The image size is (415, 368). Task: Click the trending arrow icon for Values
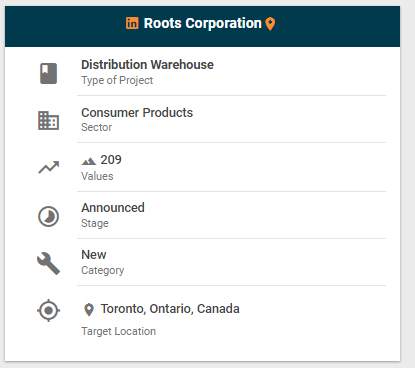(x=49, y=167)
